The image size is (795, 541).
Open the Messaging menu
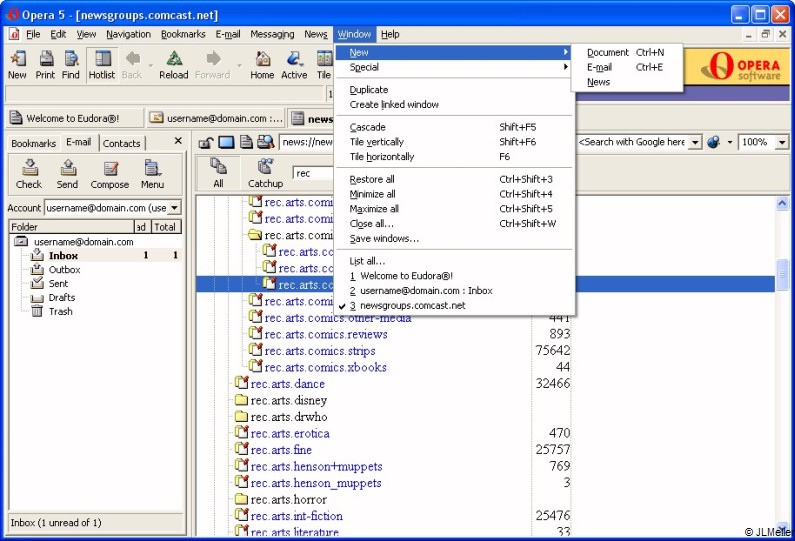(x=272, y=34)
